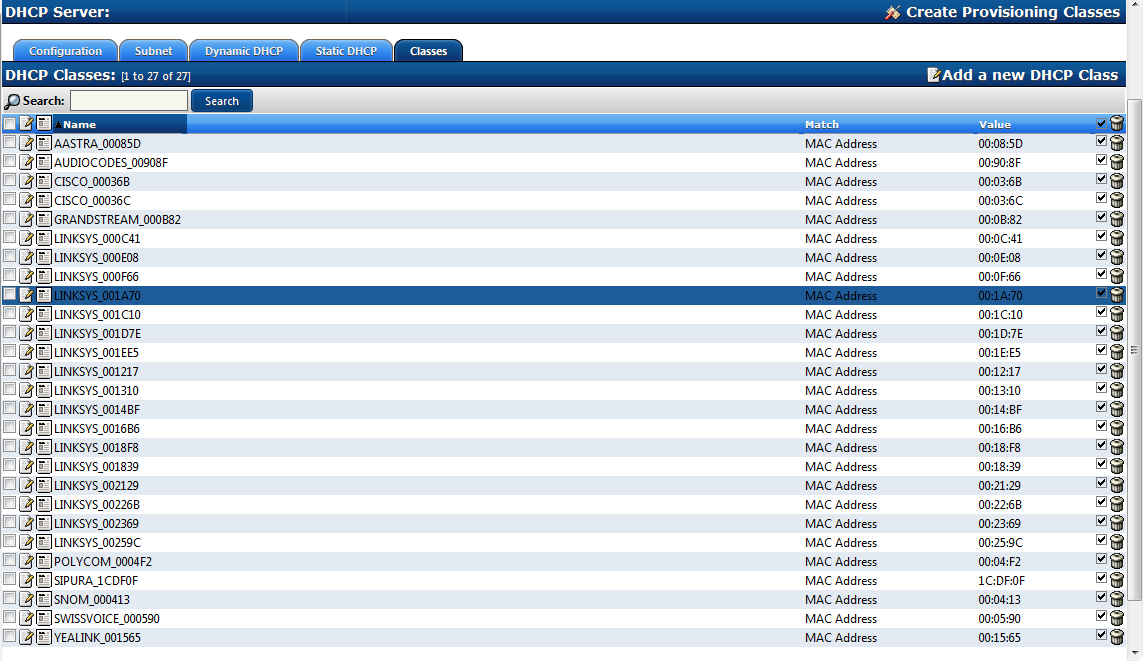The image size is (1143, 661).
Task: Open details icon for LINKSYS_0014BF
Action: pyautogui.click(x=44, y=409)
